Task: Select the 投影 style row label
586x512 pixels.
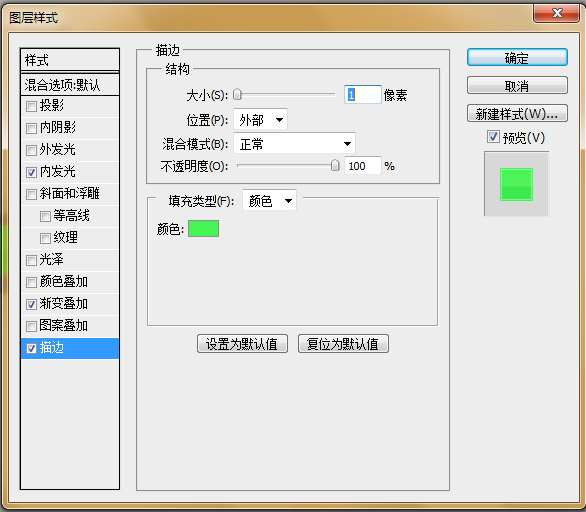Action: click(52, 105)
